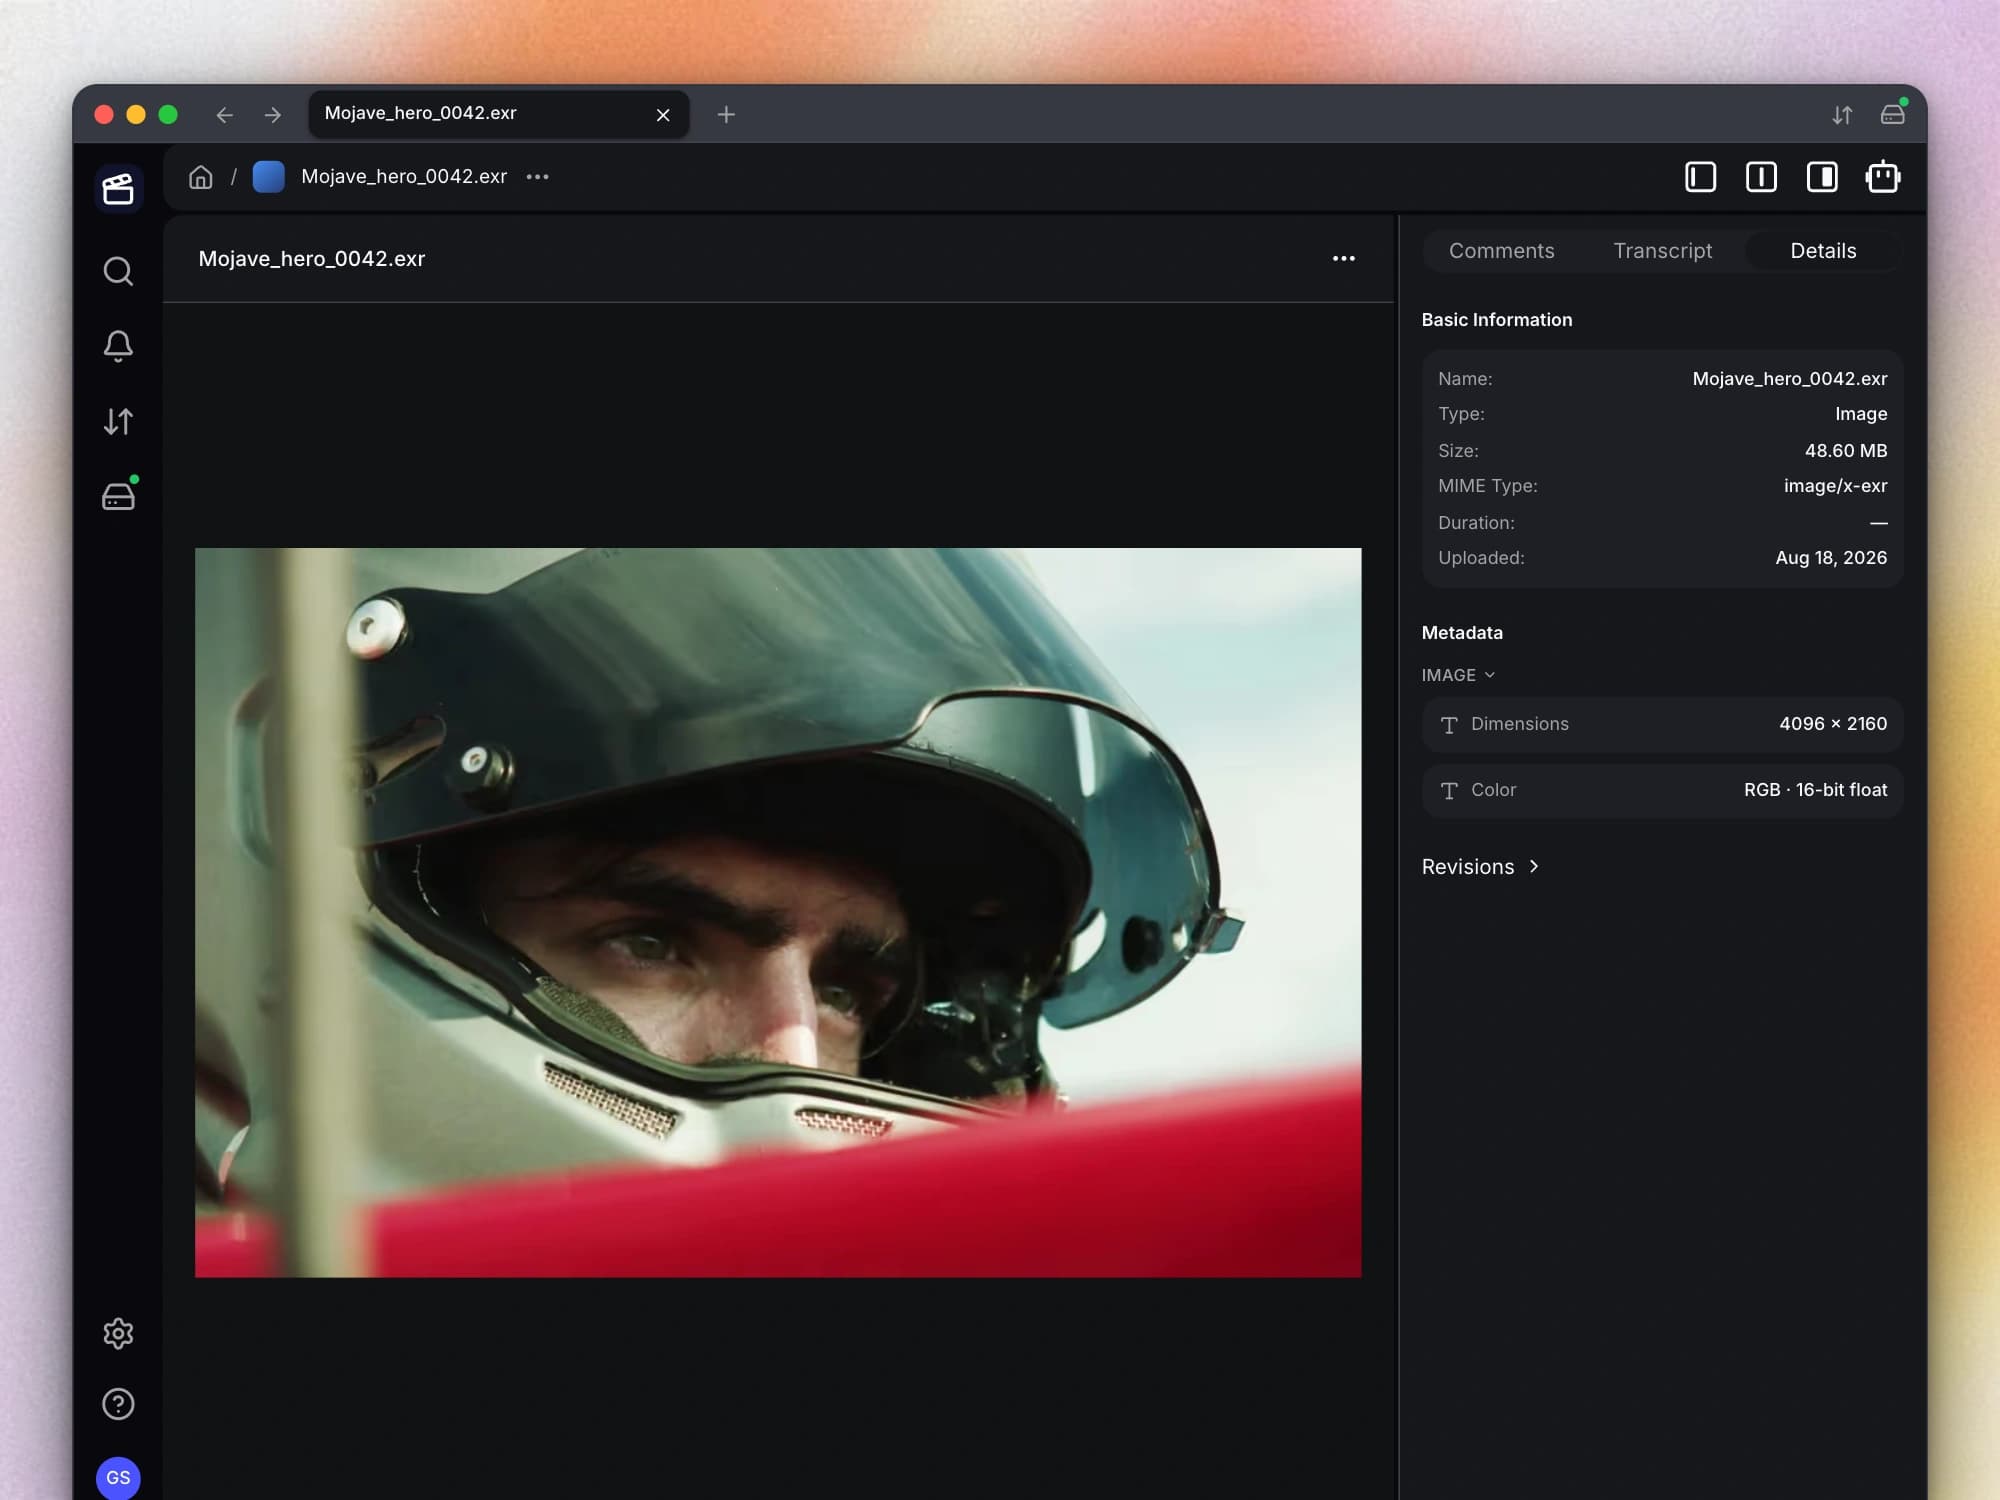Open transfers arrows icon in sidebar
This screenshot has height=1500, width=2000.
118,421
